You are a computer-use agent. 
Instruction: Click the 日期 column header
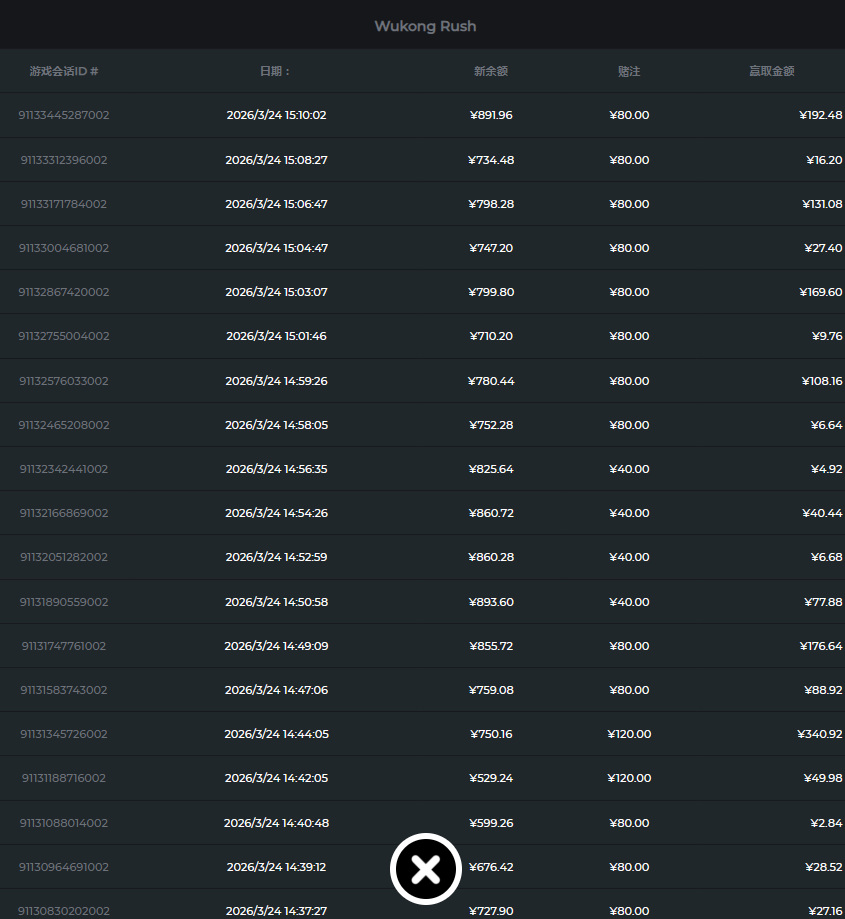pos(275,72)
